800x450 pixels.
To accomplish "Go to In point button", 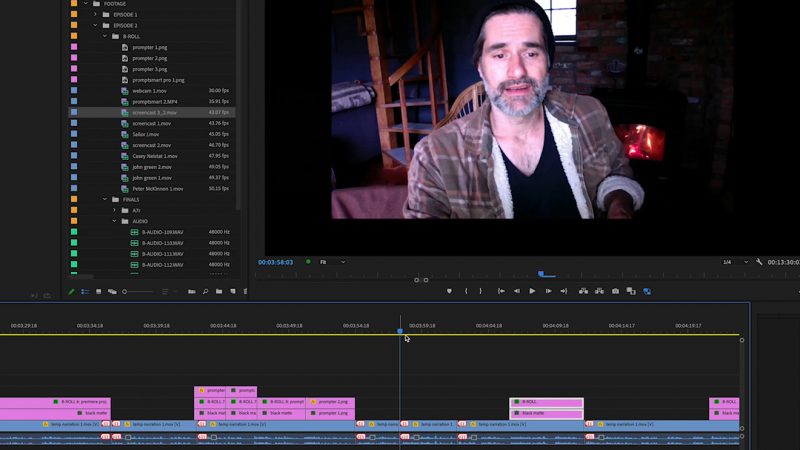I will coord(501,291).
